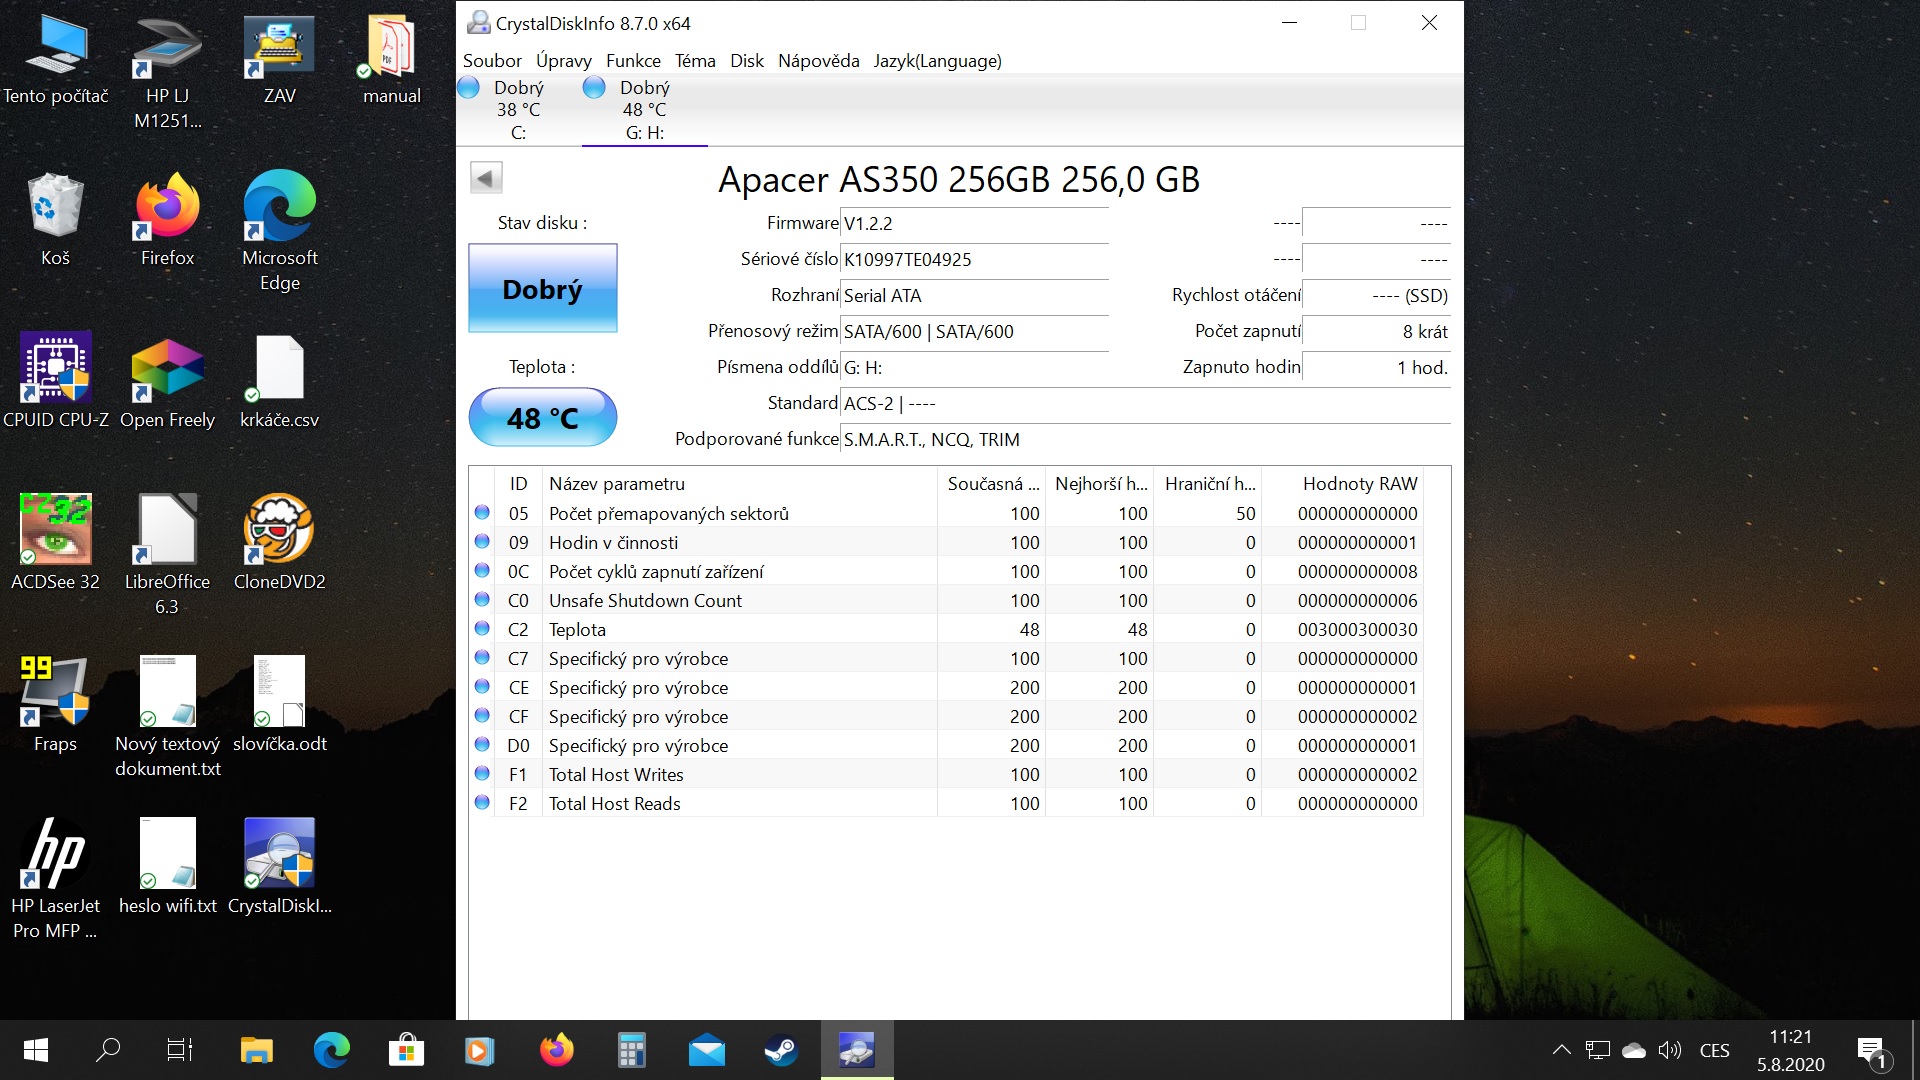The height and width of the screenshot is (1080, 1920).
Task: Show hidden system tray icons chevron
Action: click(1560, 1050)
